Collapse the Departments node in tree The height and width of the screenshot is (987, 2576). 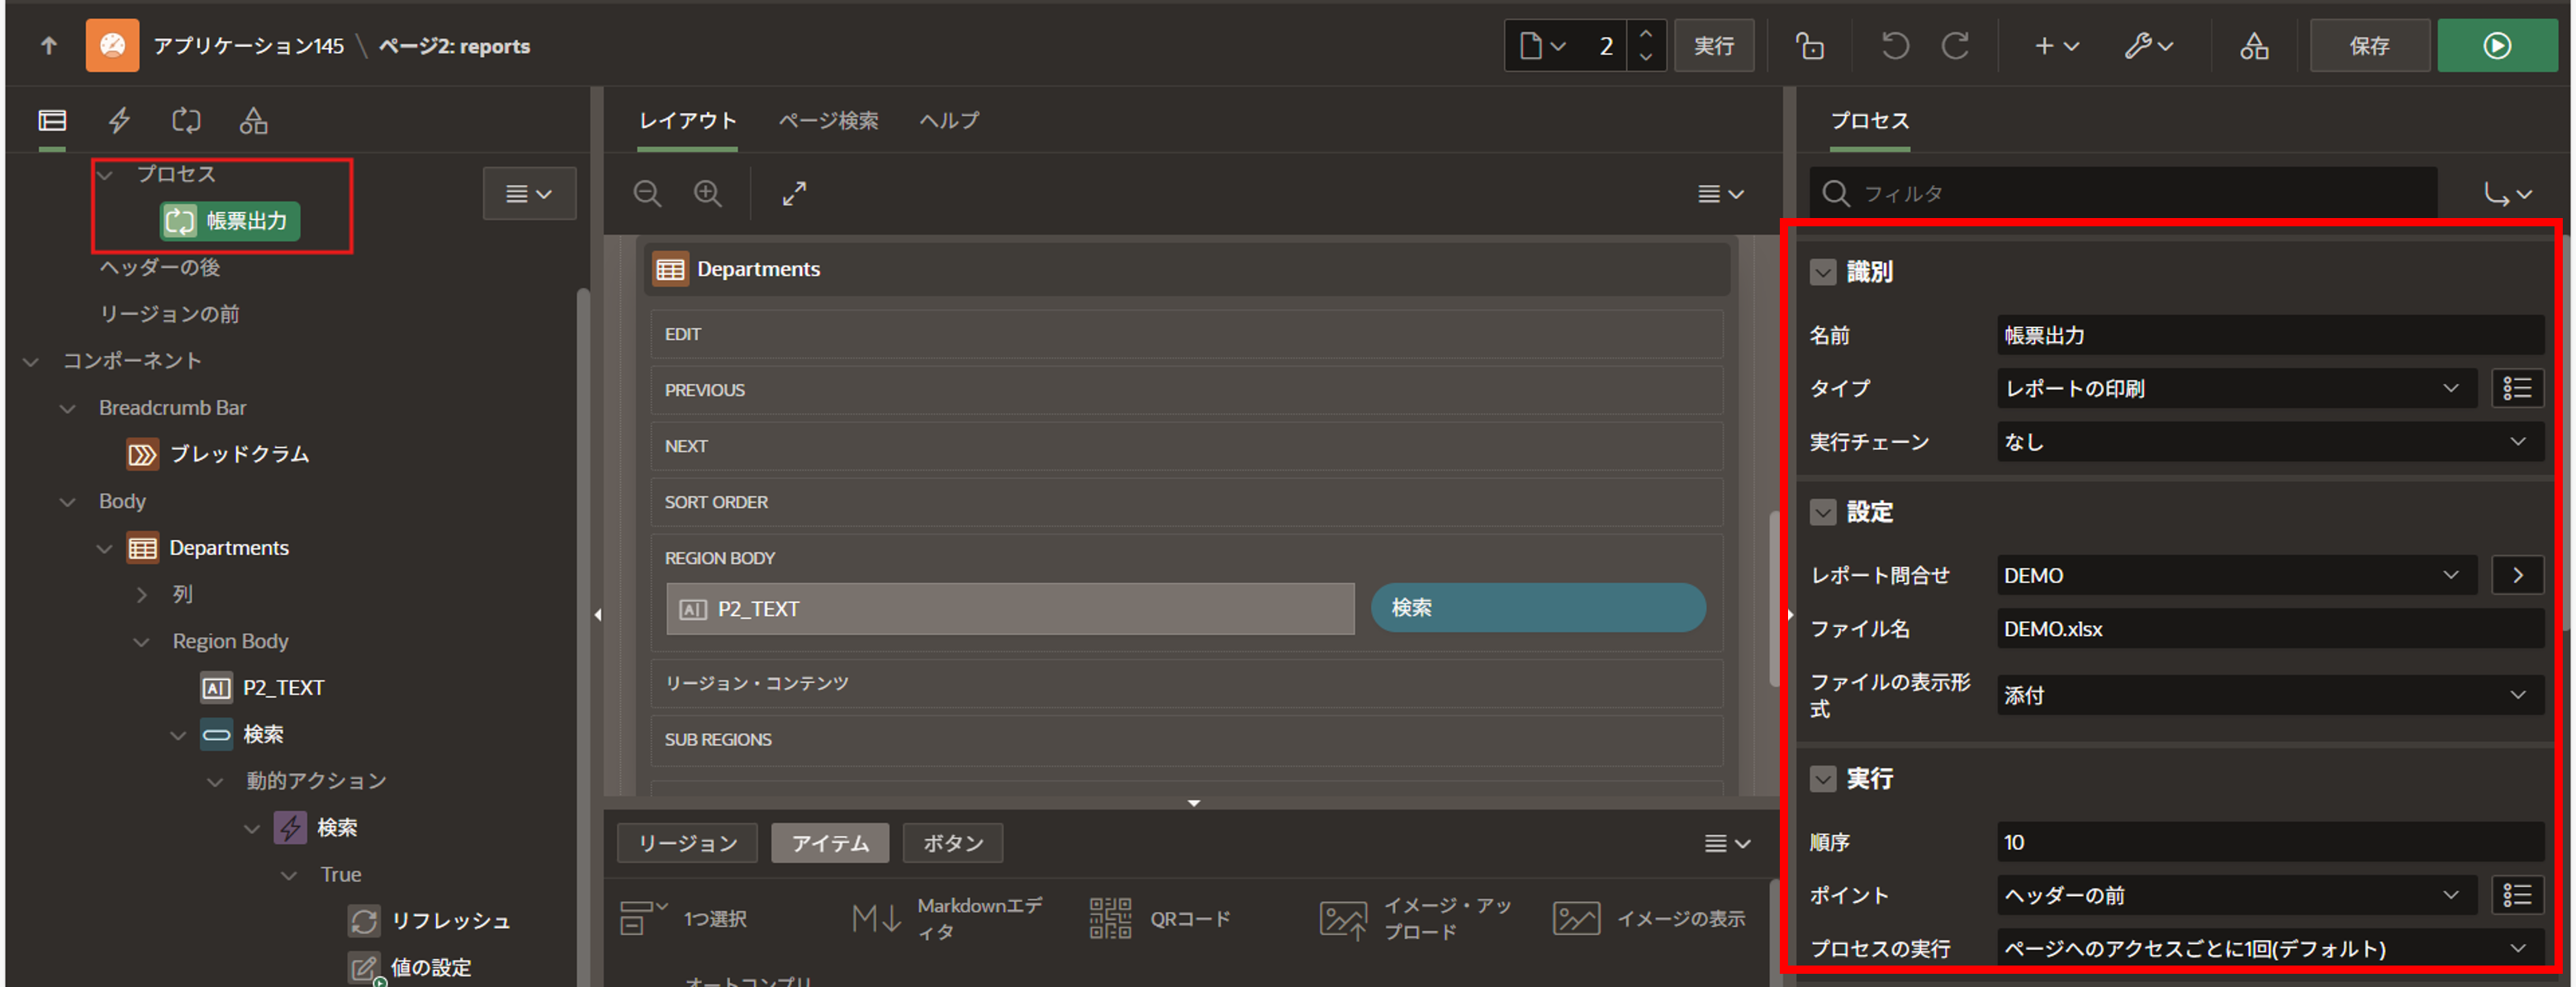tap(104, 548)
